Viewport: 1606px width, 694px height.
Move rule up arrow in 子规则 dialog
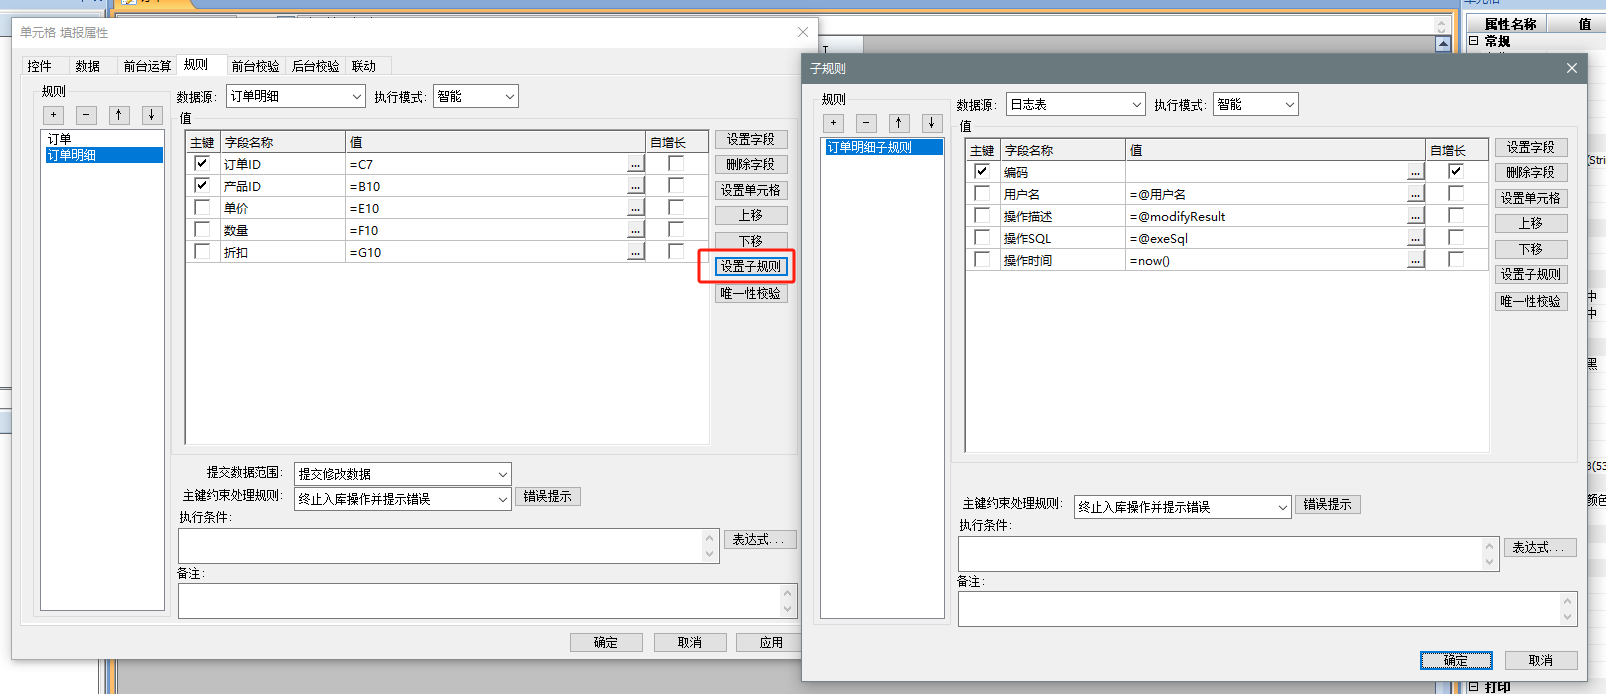(899, 123)
